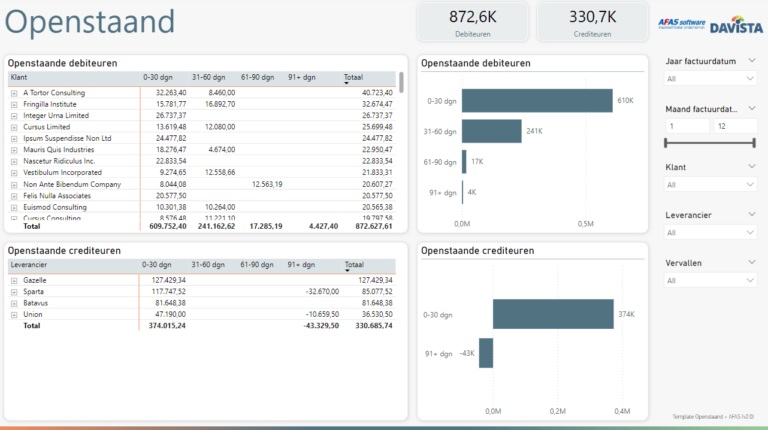Screen dimensions: 768x430
Task: Click right handle of the month slider
Action: 754,143
